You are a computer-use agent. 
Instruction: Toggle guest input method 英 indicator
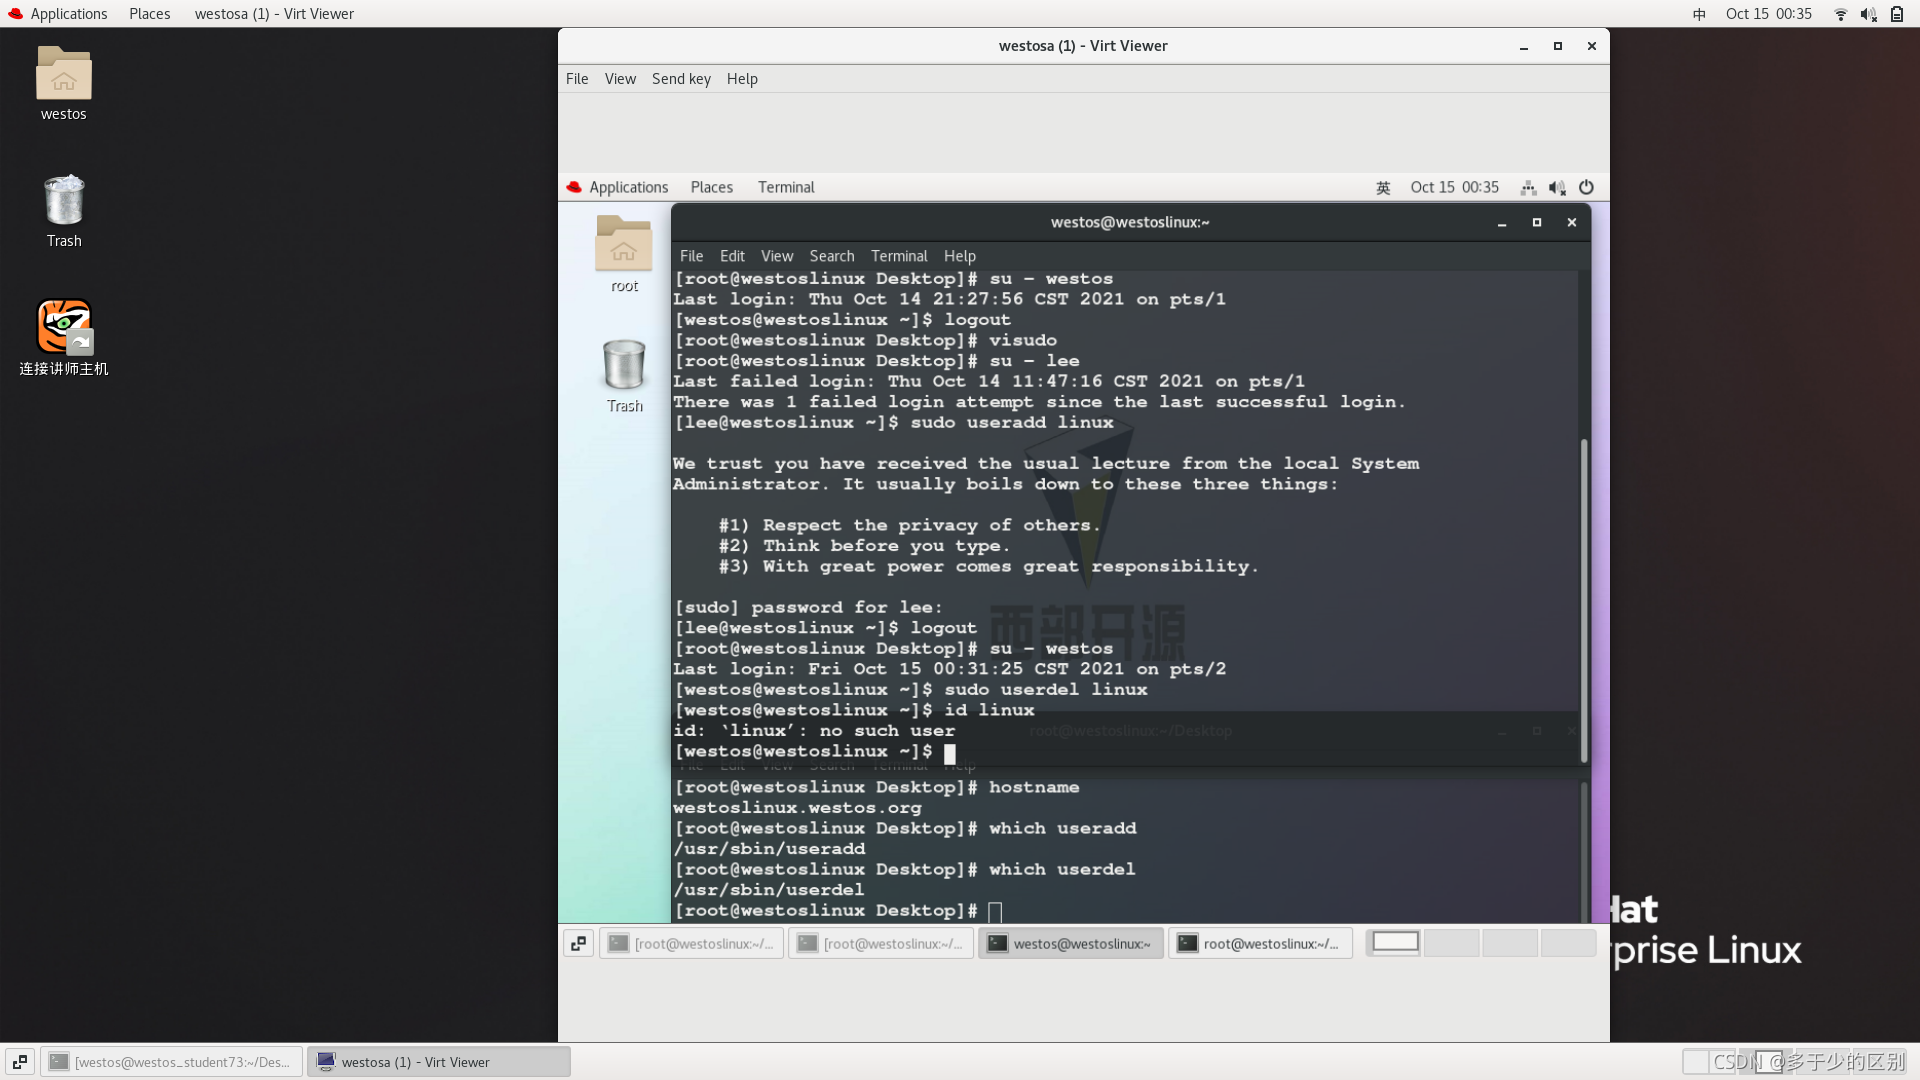click(x=1383, y=187)
